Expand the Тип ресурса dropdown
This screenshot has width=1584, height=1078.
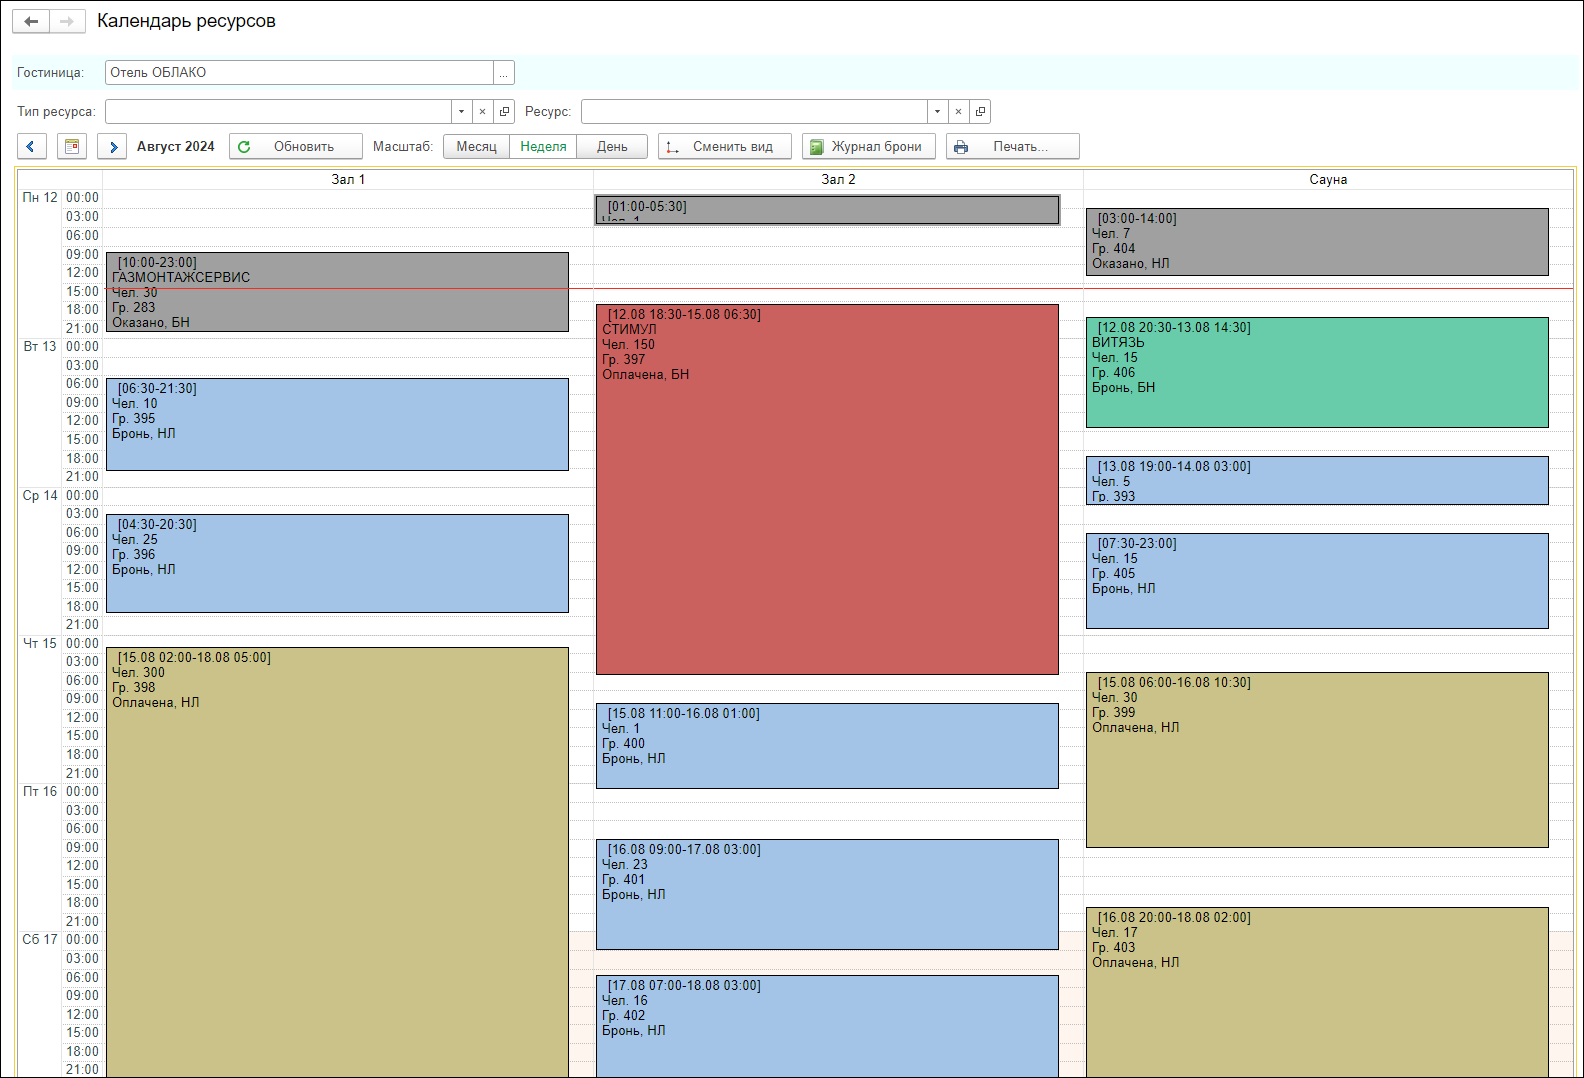point(461,112)
